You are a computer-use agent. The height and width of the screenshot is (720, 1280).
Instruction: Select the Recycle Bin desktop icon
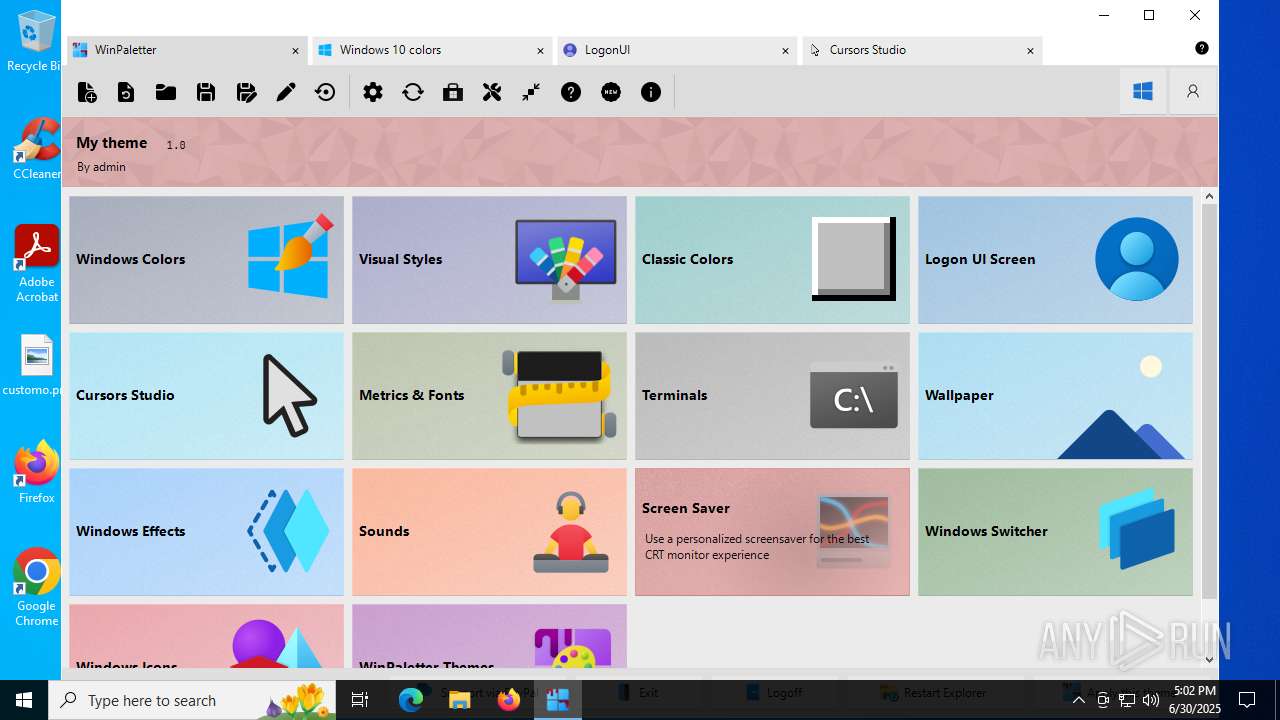[36, 42]
